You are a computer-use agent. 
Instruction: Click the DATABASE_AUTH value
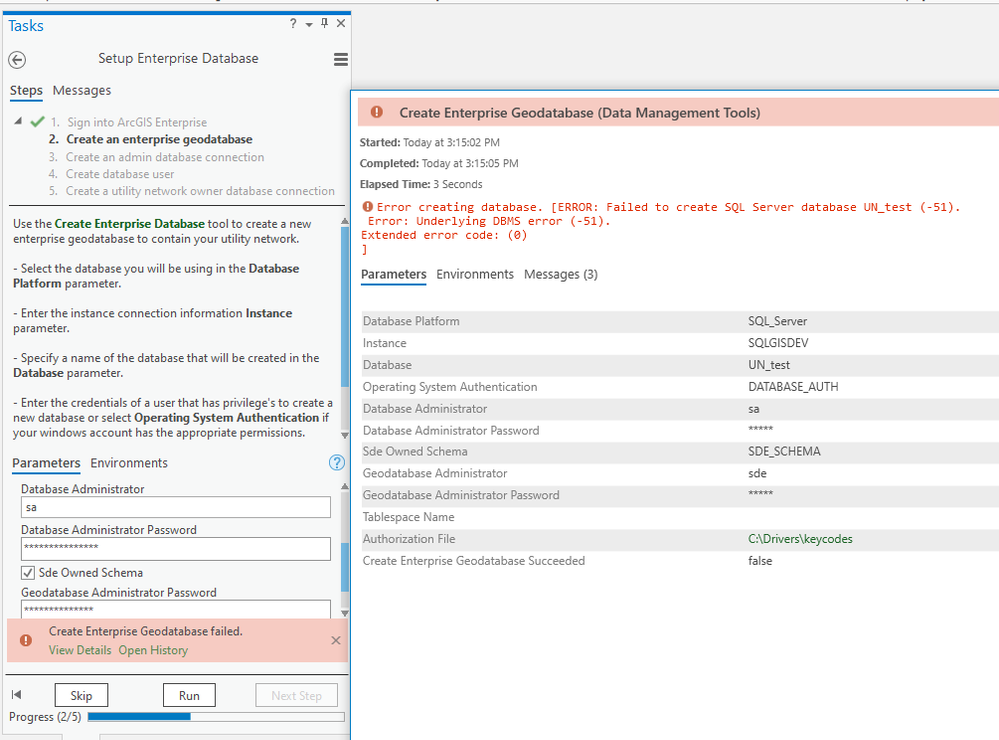point(793,386)
